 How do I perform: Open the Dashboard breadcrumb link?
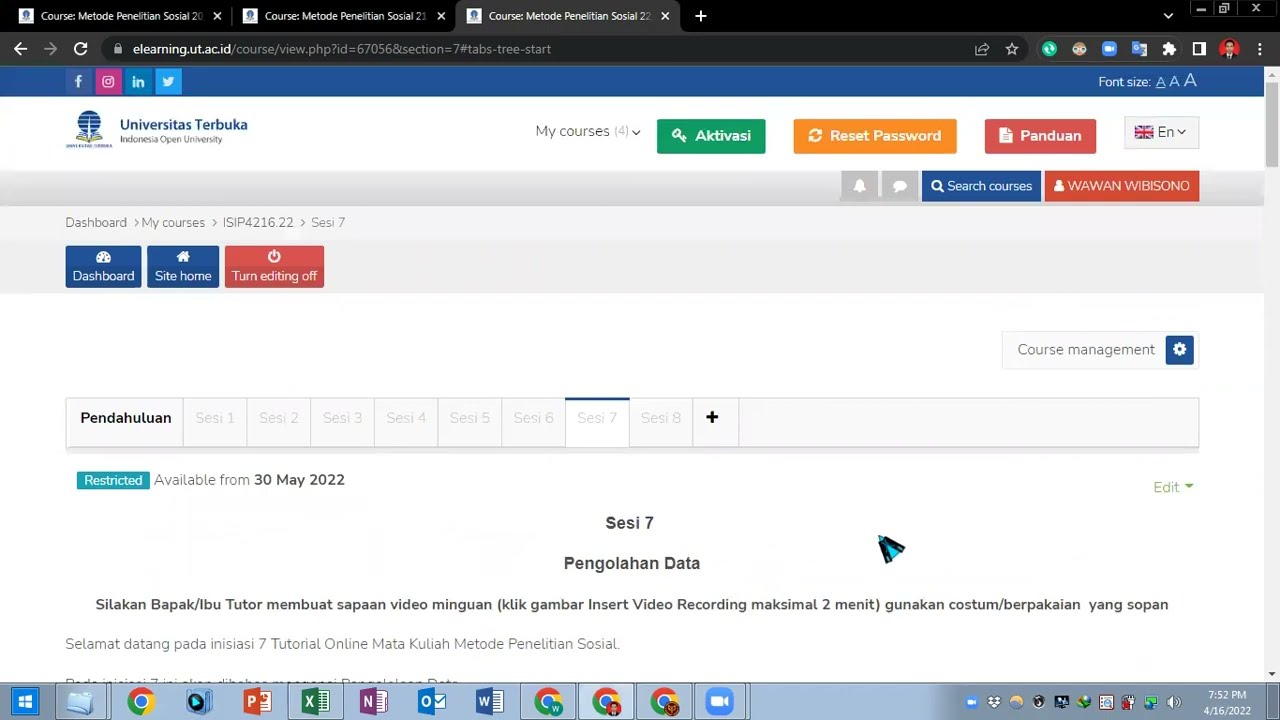[96, 223]
